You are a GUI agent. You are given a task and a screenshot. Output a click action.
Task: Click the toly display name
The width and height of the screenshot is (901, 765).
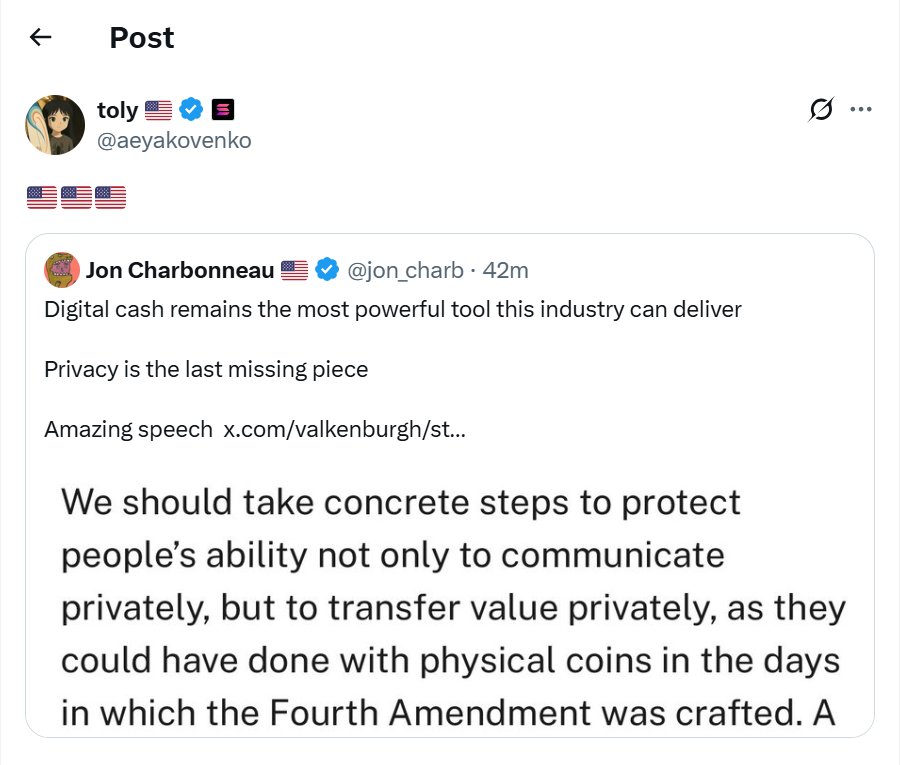117,110
